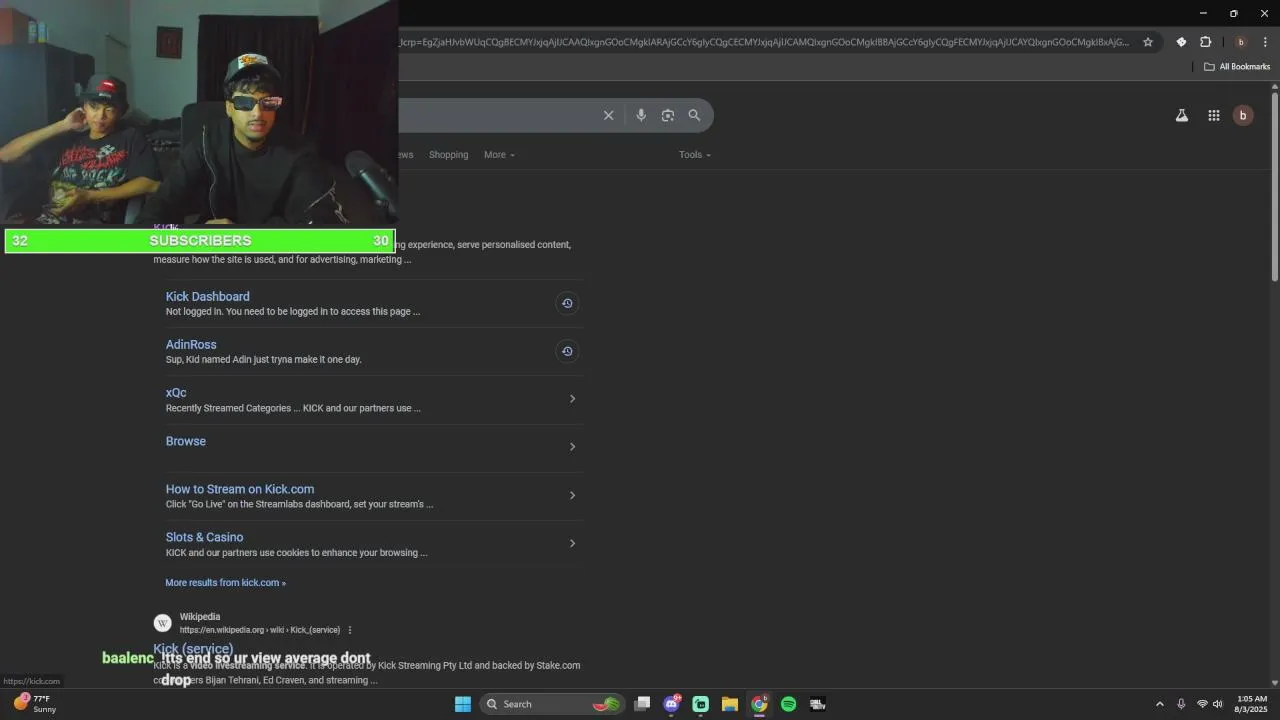The image size is (1280, 720).
Task: Expand the Slots & Casino chevron
Action: (x=572, y=543)
